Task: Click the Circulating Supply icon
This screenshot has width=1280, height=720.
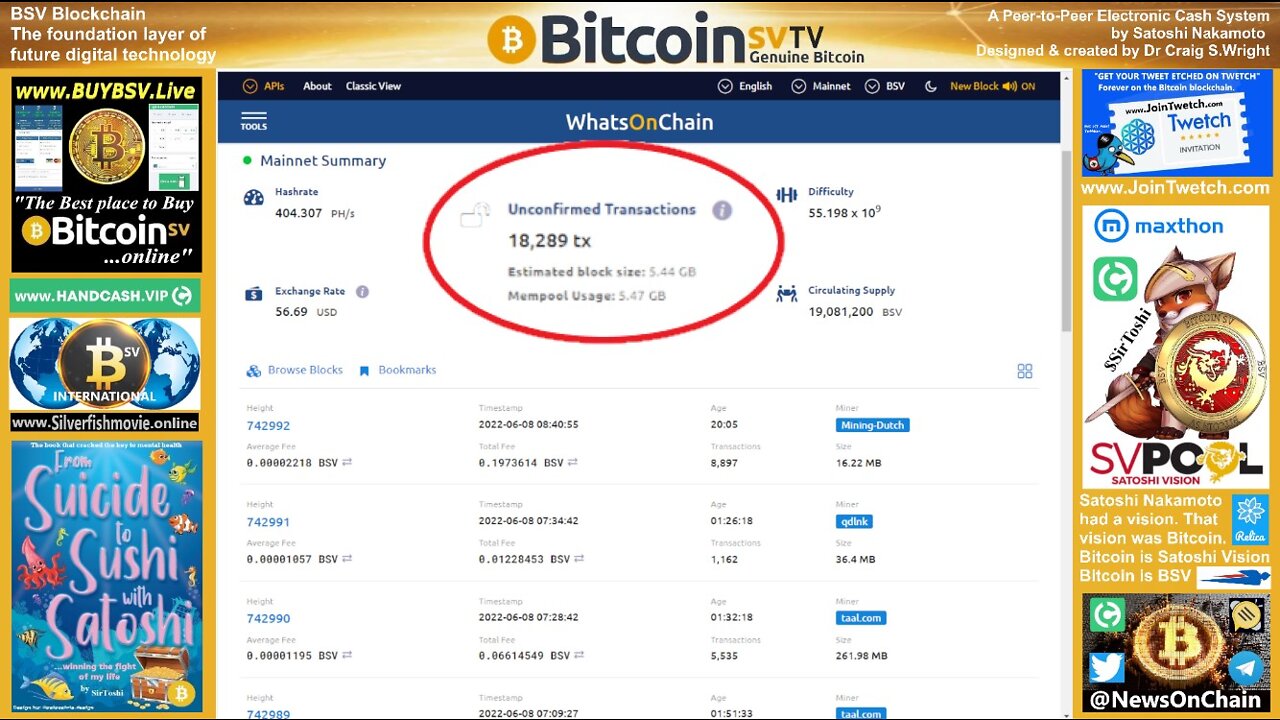Action: [788, 293]
